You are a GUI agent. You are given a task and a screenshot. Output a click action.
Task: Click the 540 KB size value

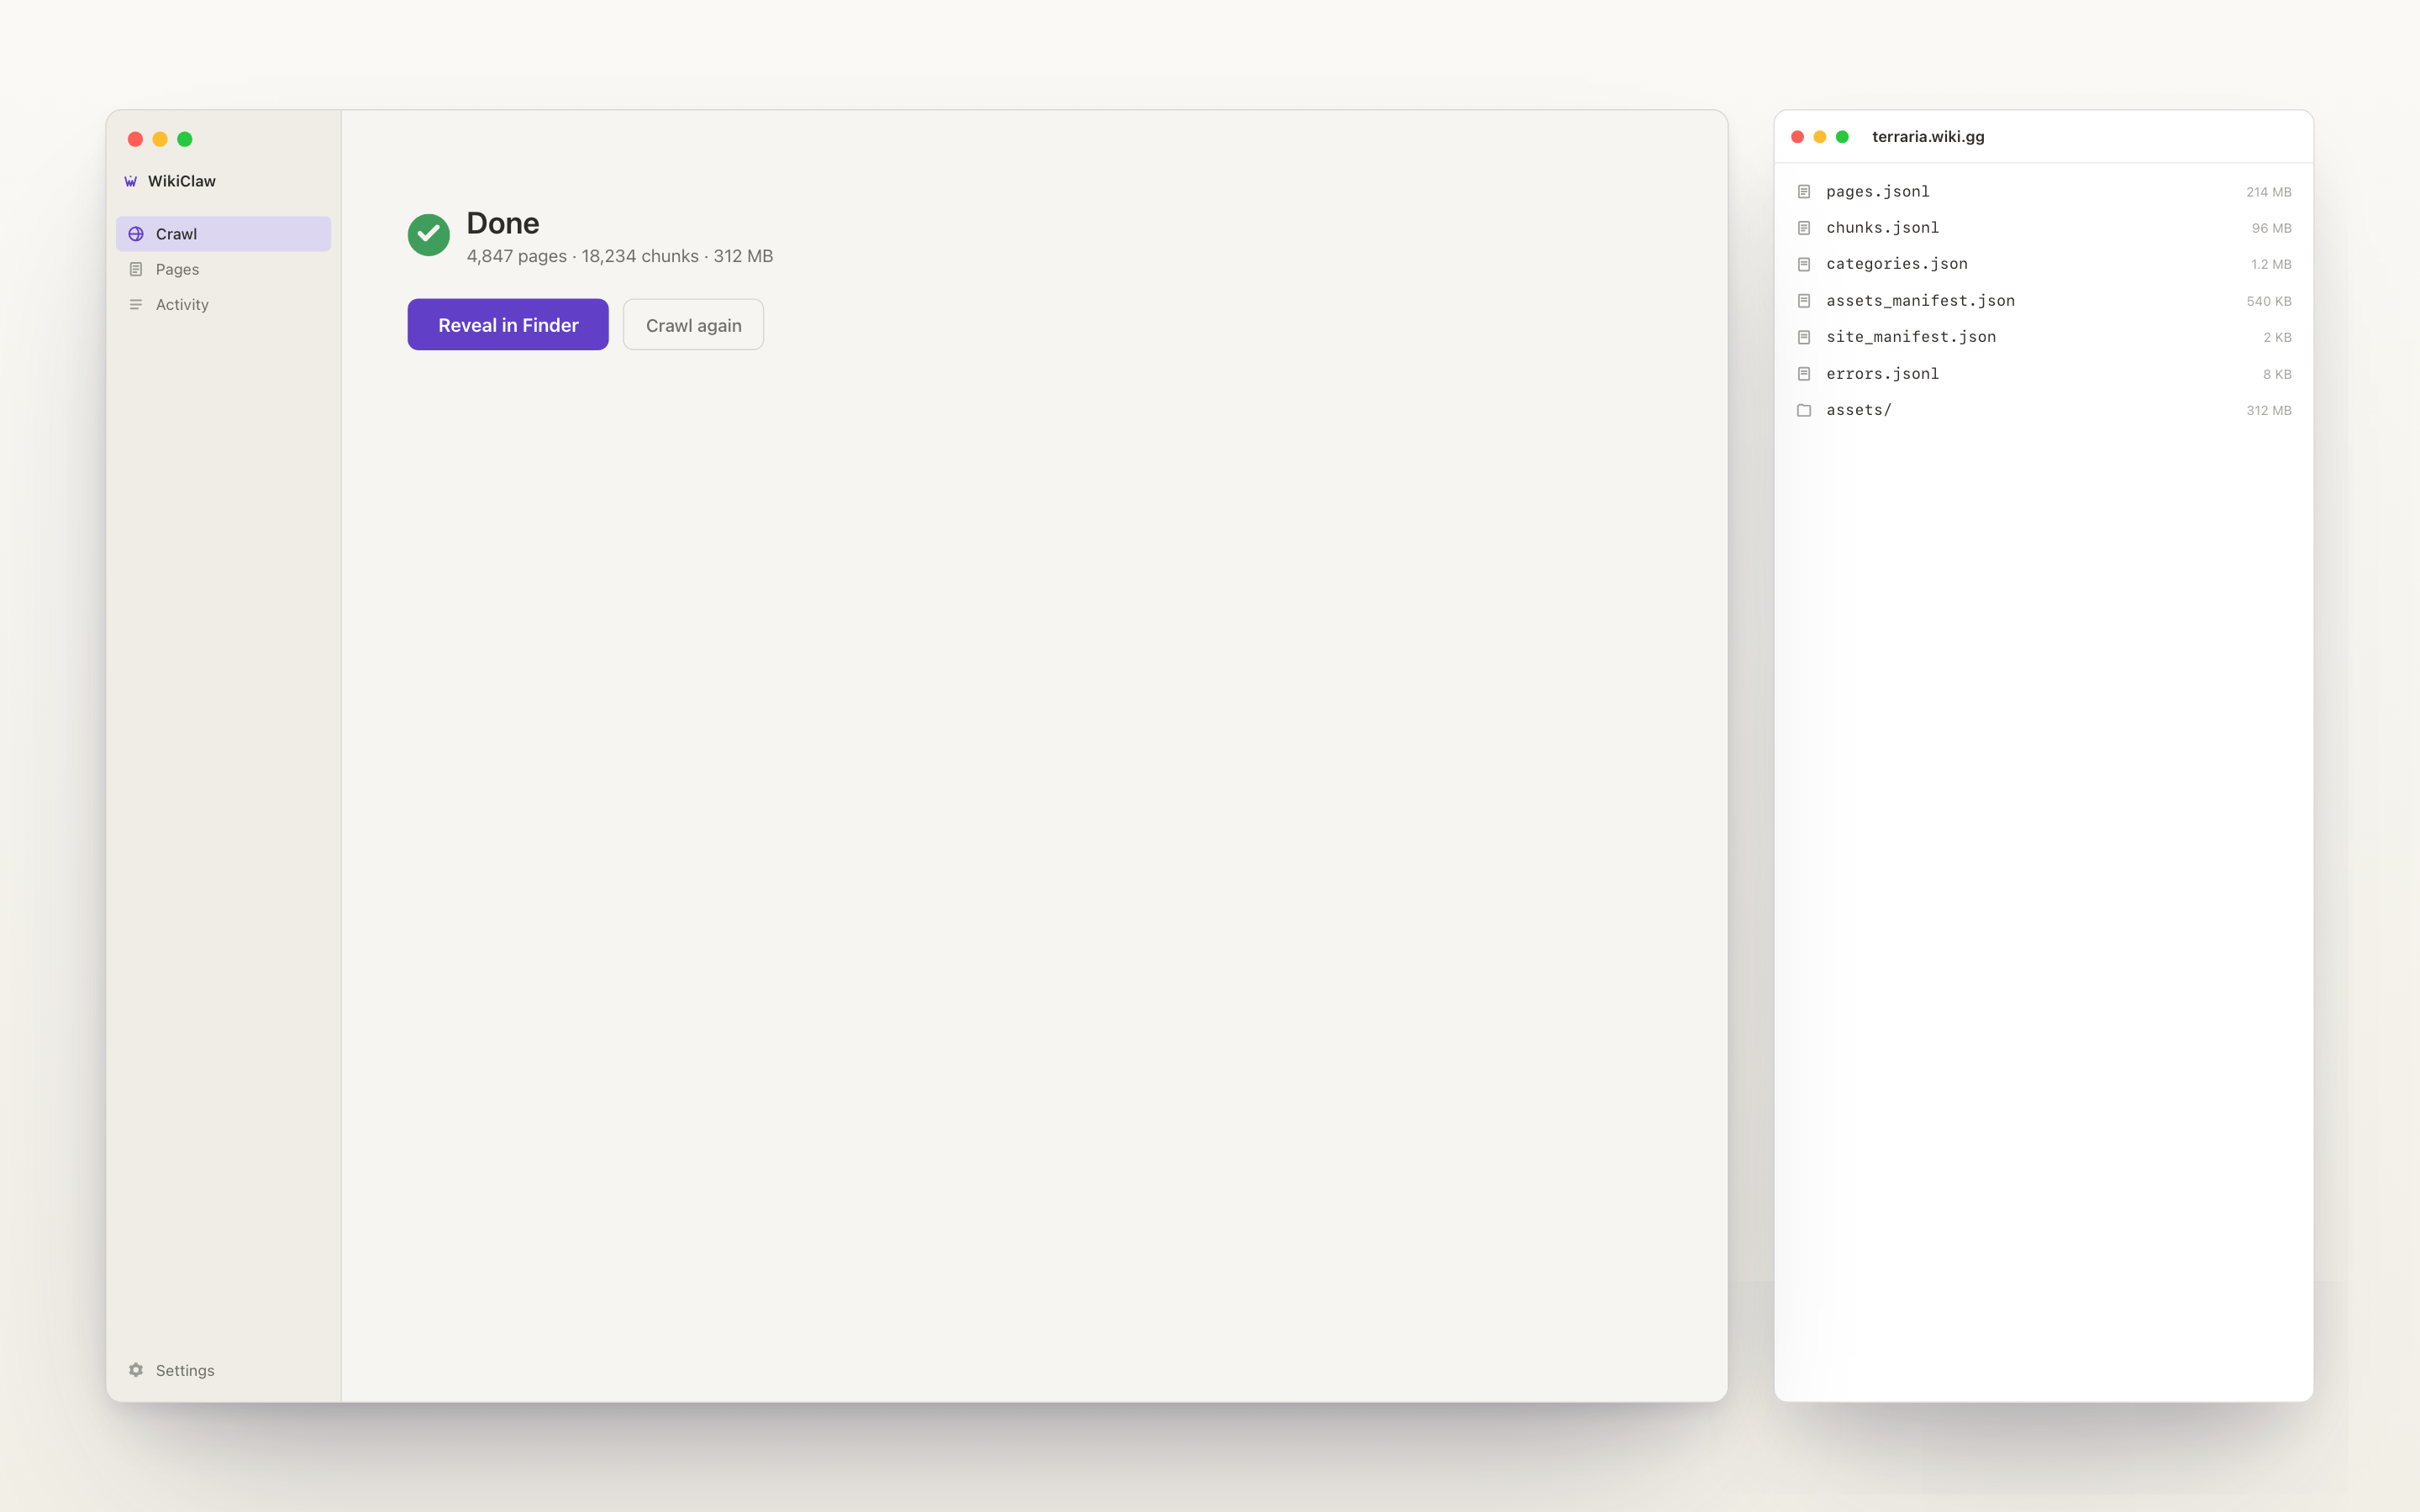2268,301
